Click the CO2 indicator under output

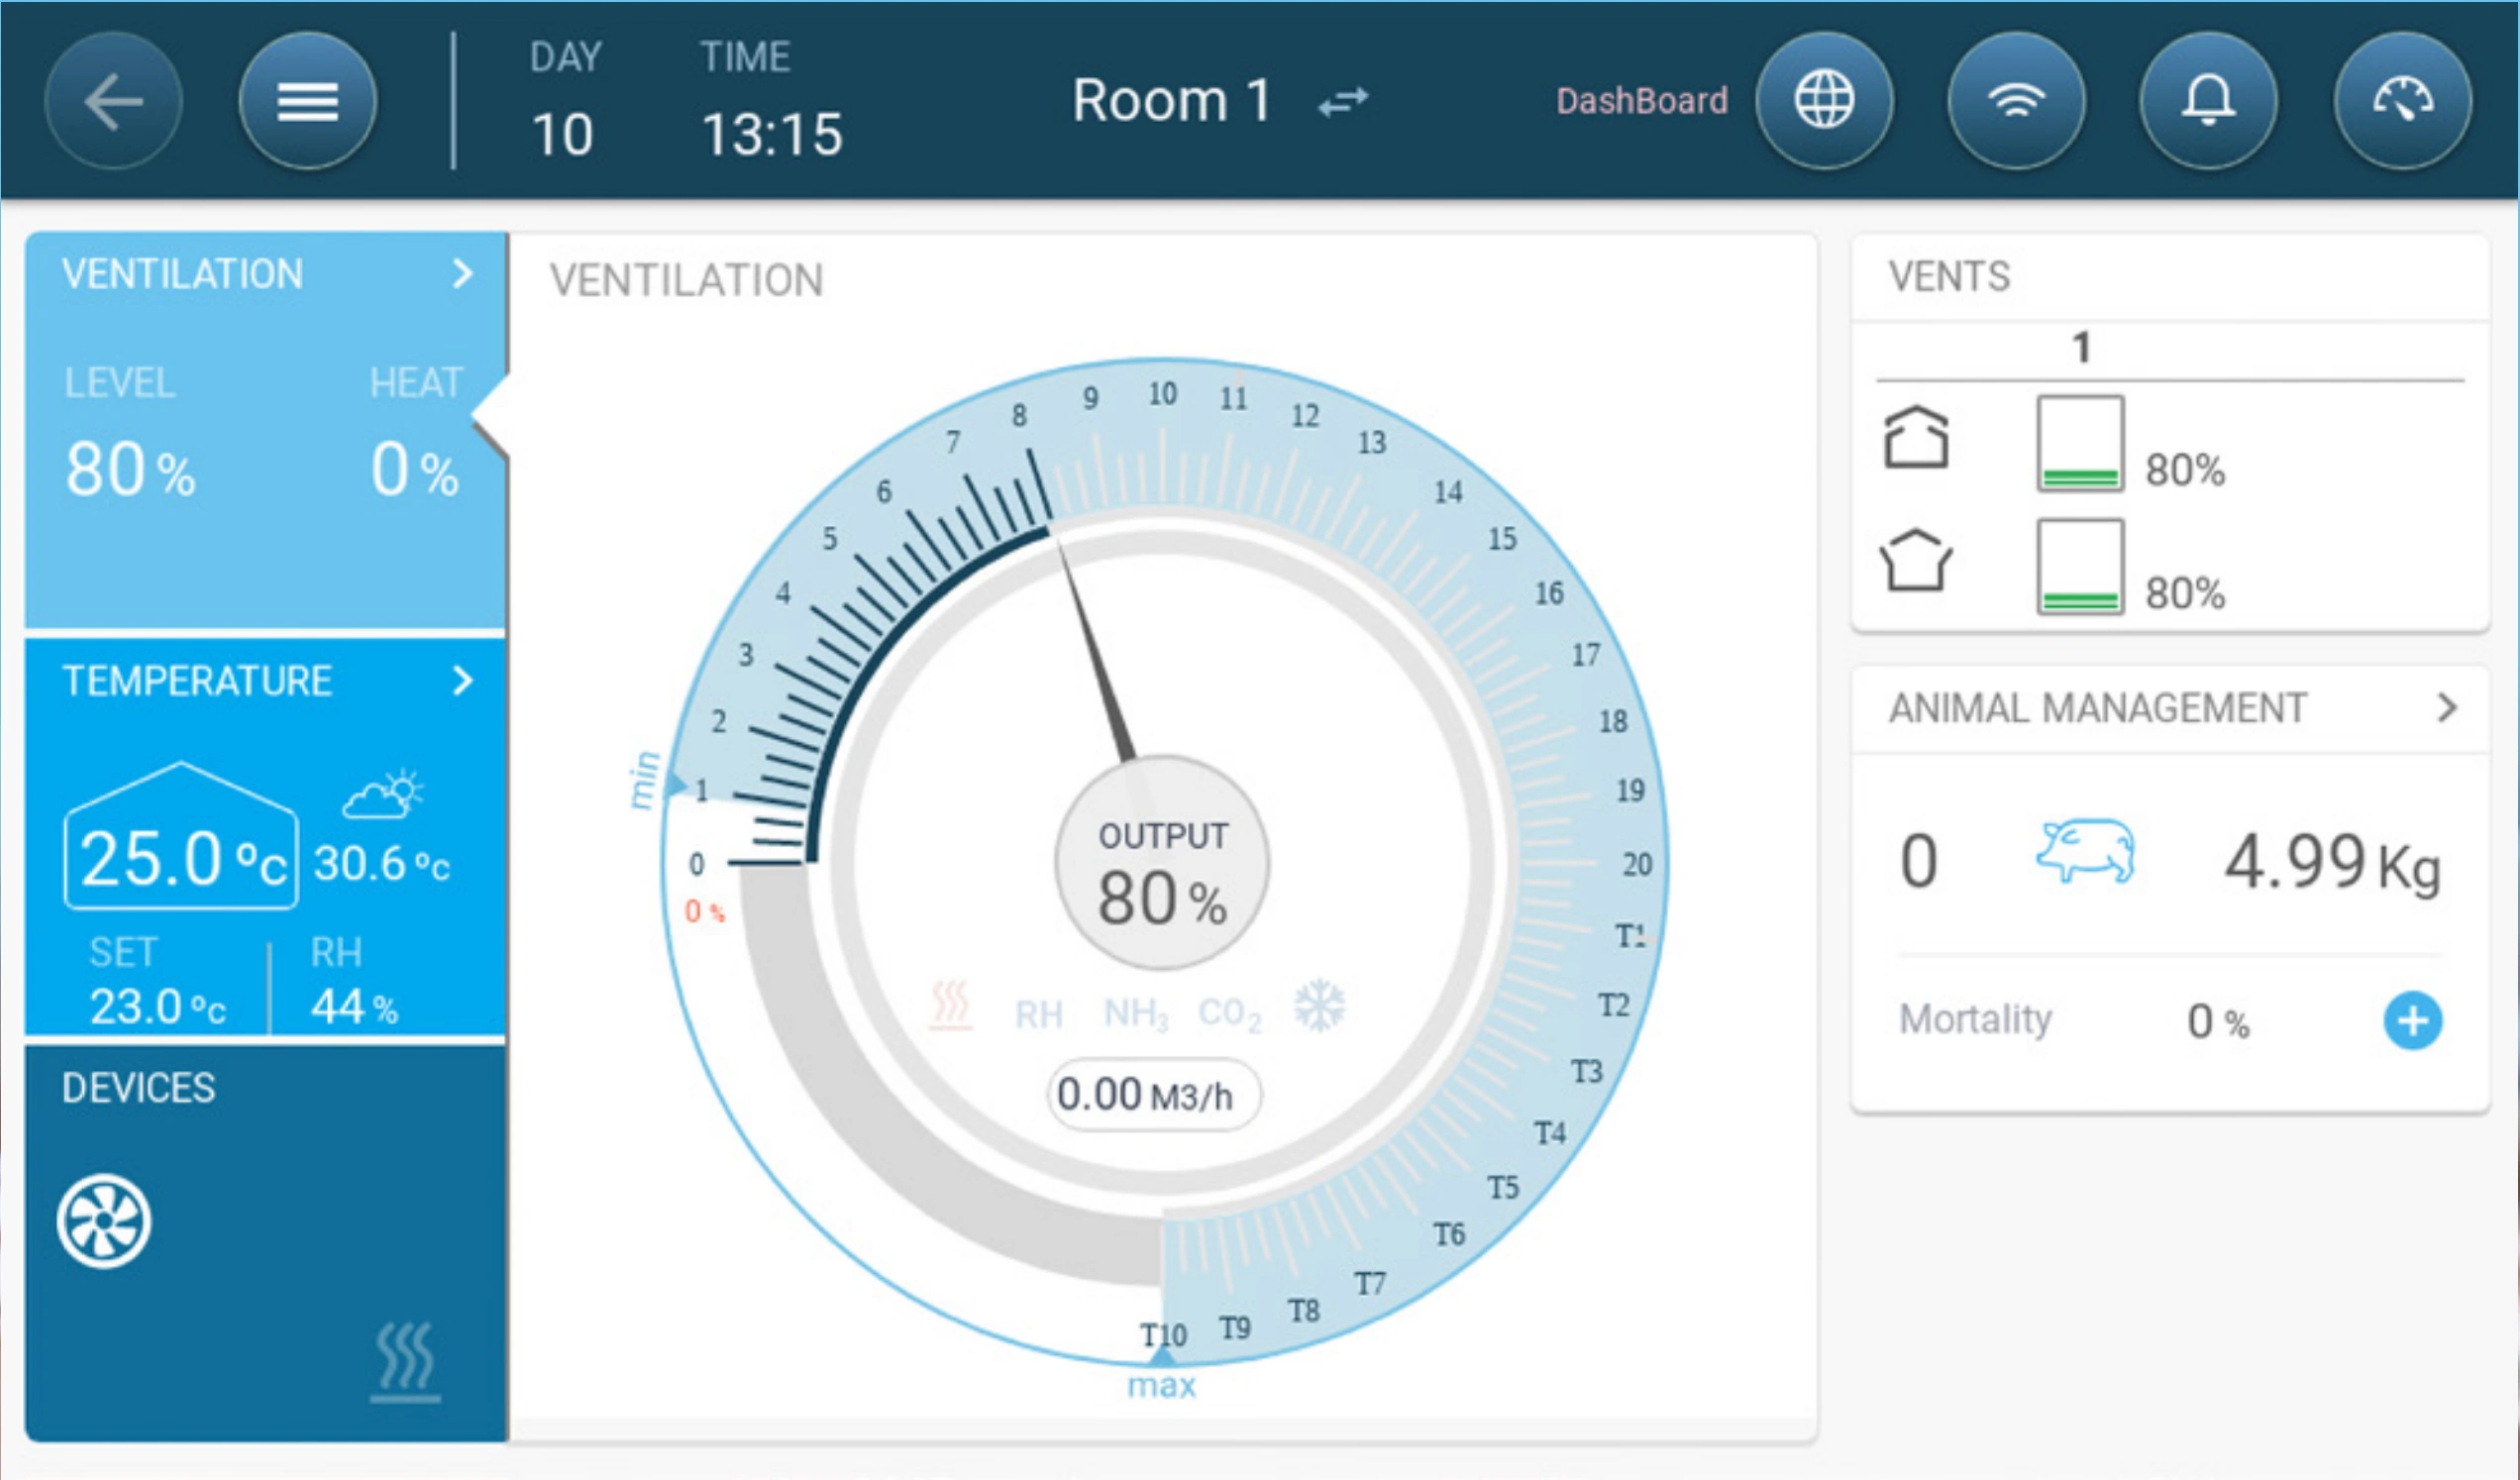(1230, 1014)
